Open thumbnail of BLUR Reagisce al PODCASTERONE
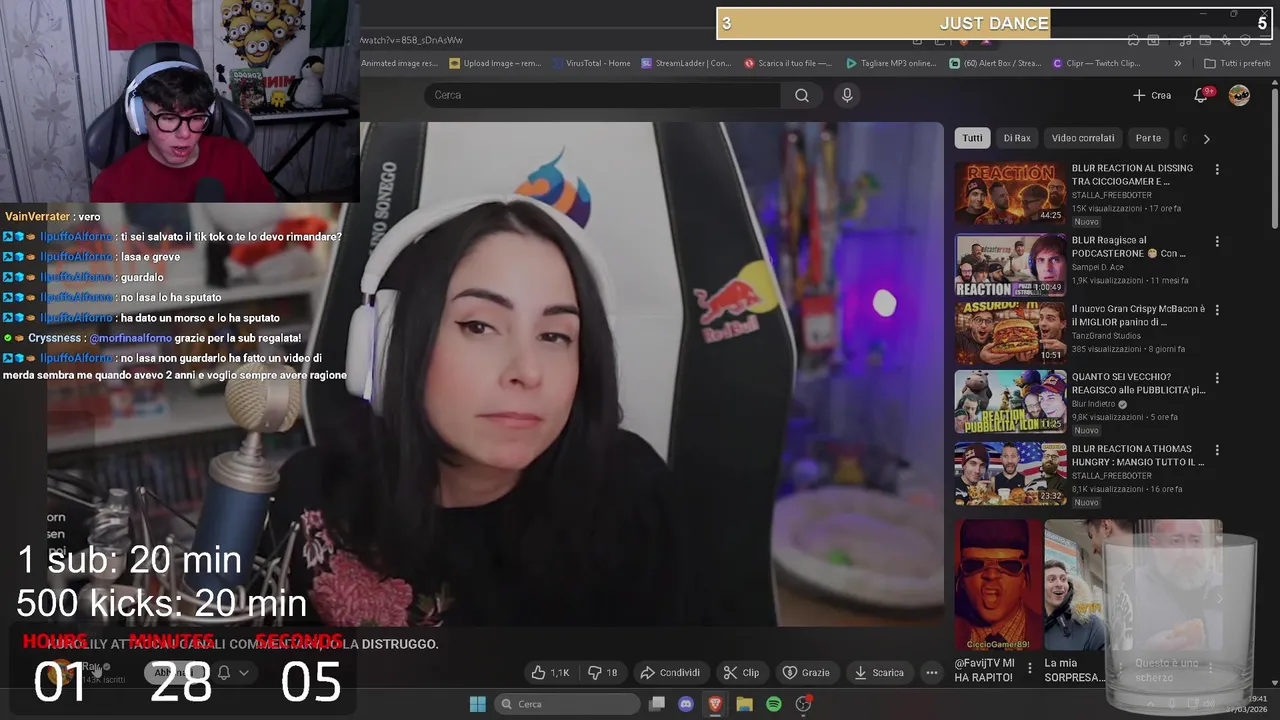Viewport: 1280px width, 720px height. (1010, 266)
